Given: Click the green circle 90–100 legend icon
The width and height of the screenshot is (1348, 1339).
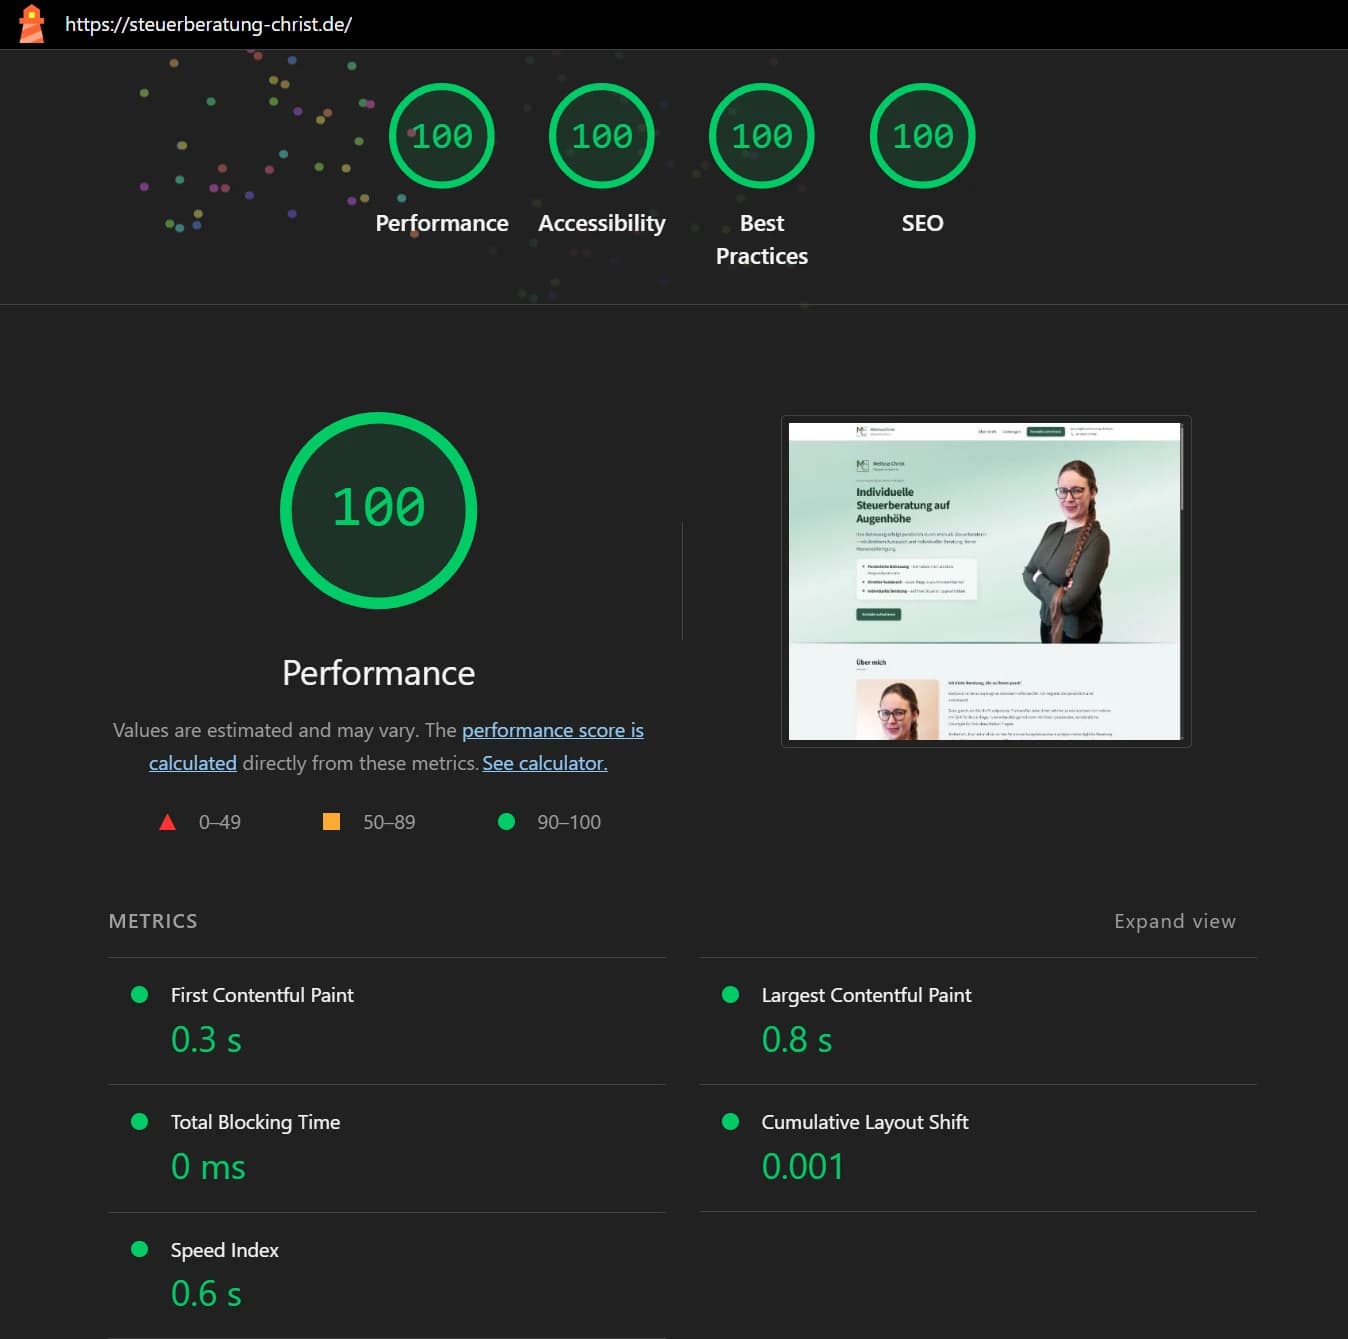Looking at the screenshot, I should point(506,822).
